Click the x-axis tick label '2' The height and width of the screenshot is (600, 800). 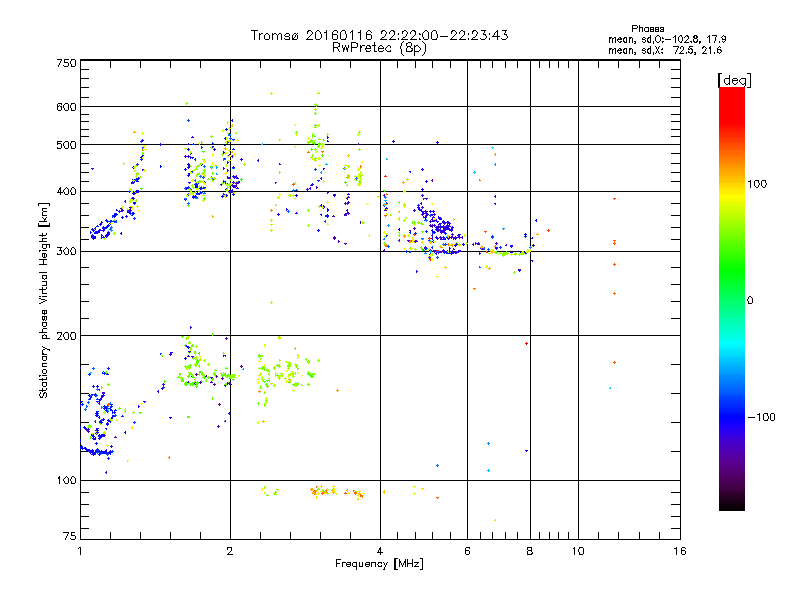pyautogui.click(x=230, y=551)
